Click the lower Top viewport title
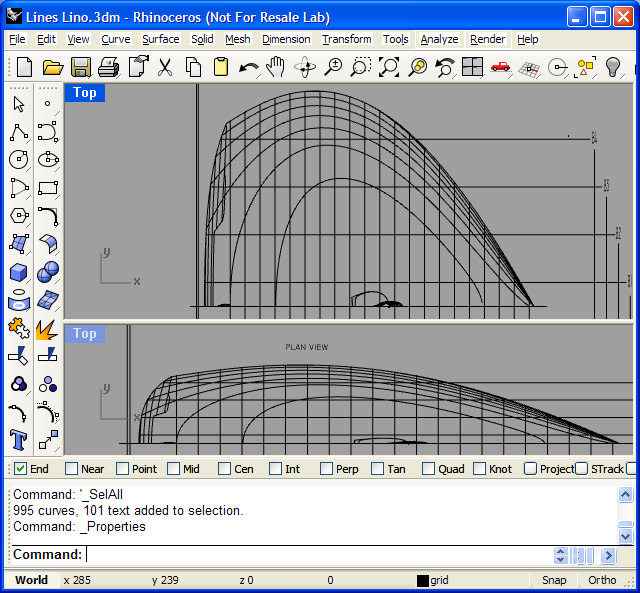The image size is (640, 593). [x=85, y=333]
